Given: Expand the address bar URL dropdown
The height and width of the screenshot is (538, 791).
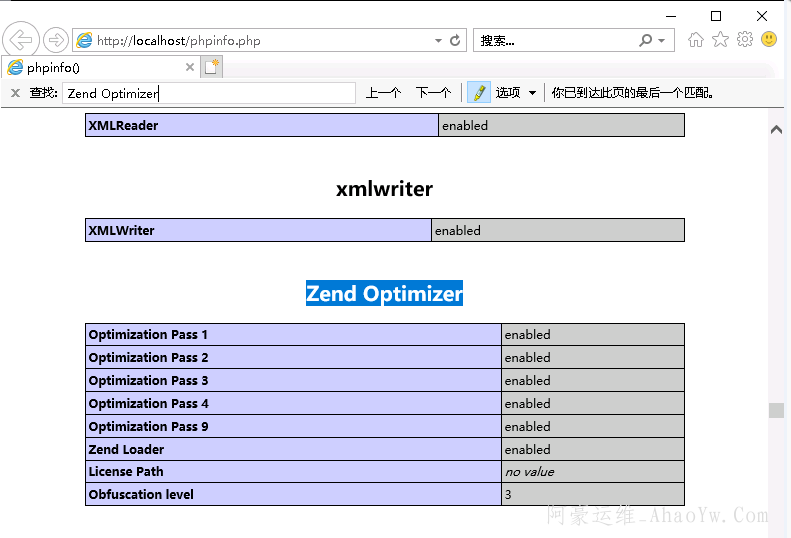Looking at the screenshot, I should 438,41.
